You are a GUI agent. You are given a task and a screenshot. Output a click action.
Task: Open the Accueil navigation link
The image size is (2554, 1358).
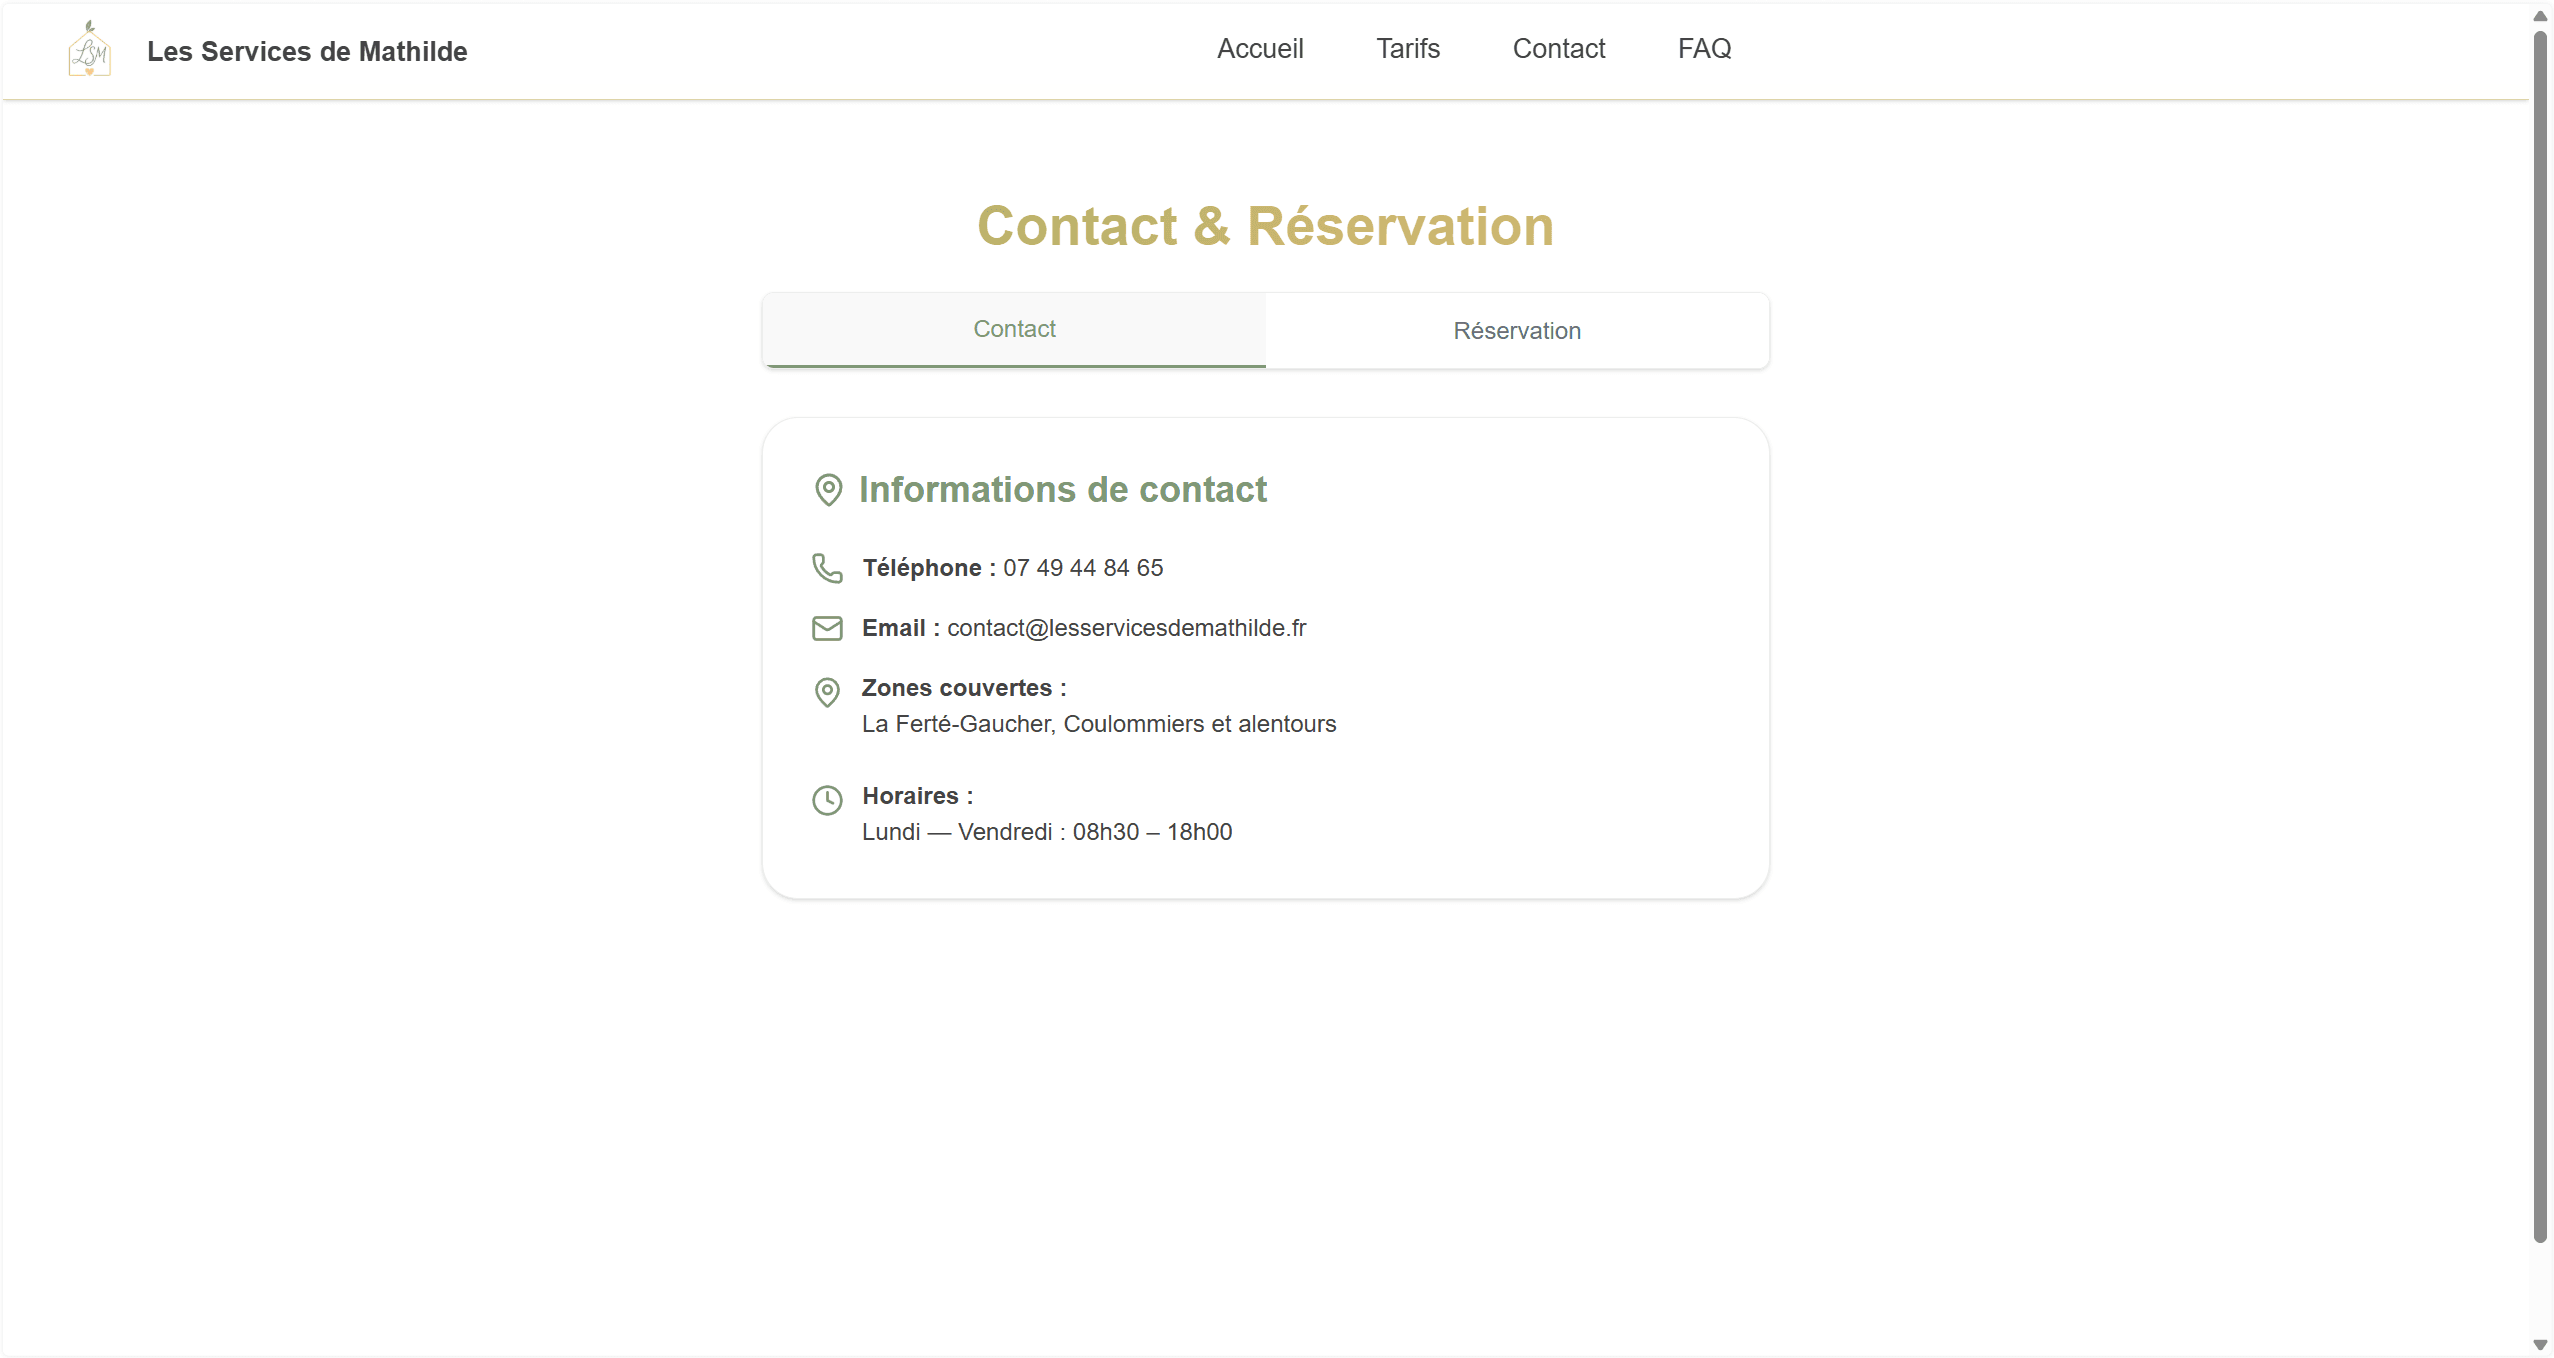(1259, 49)
